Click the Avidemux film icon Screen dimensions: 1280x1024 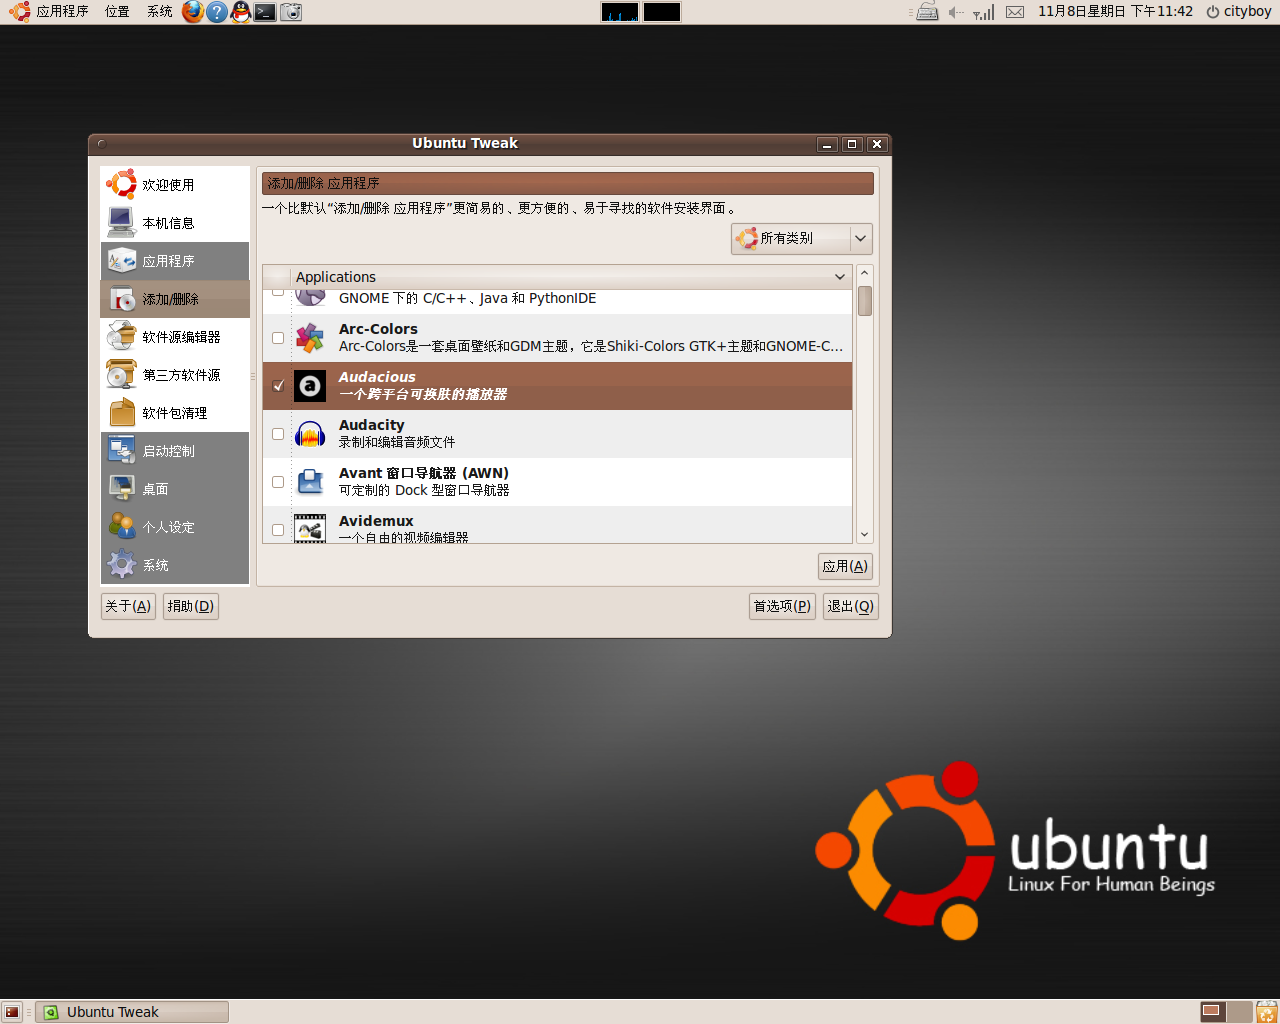(x=310, y=528)
